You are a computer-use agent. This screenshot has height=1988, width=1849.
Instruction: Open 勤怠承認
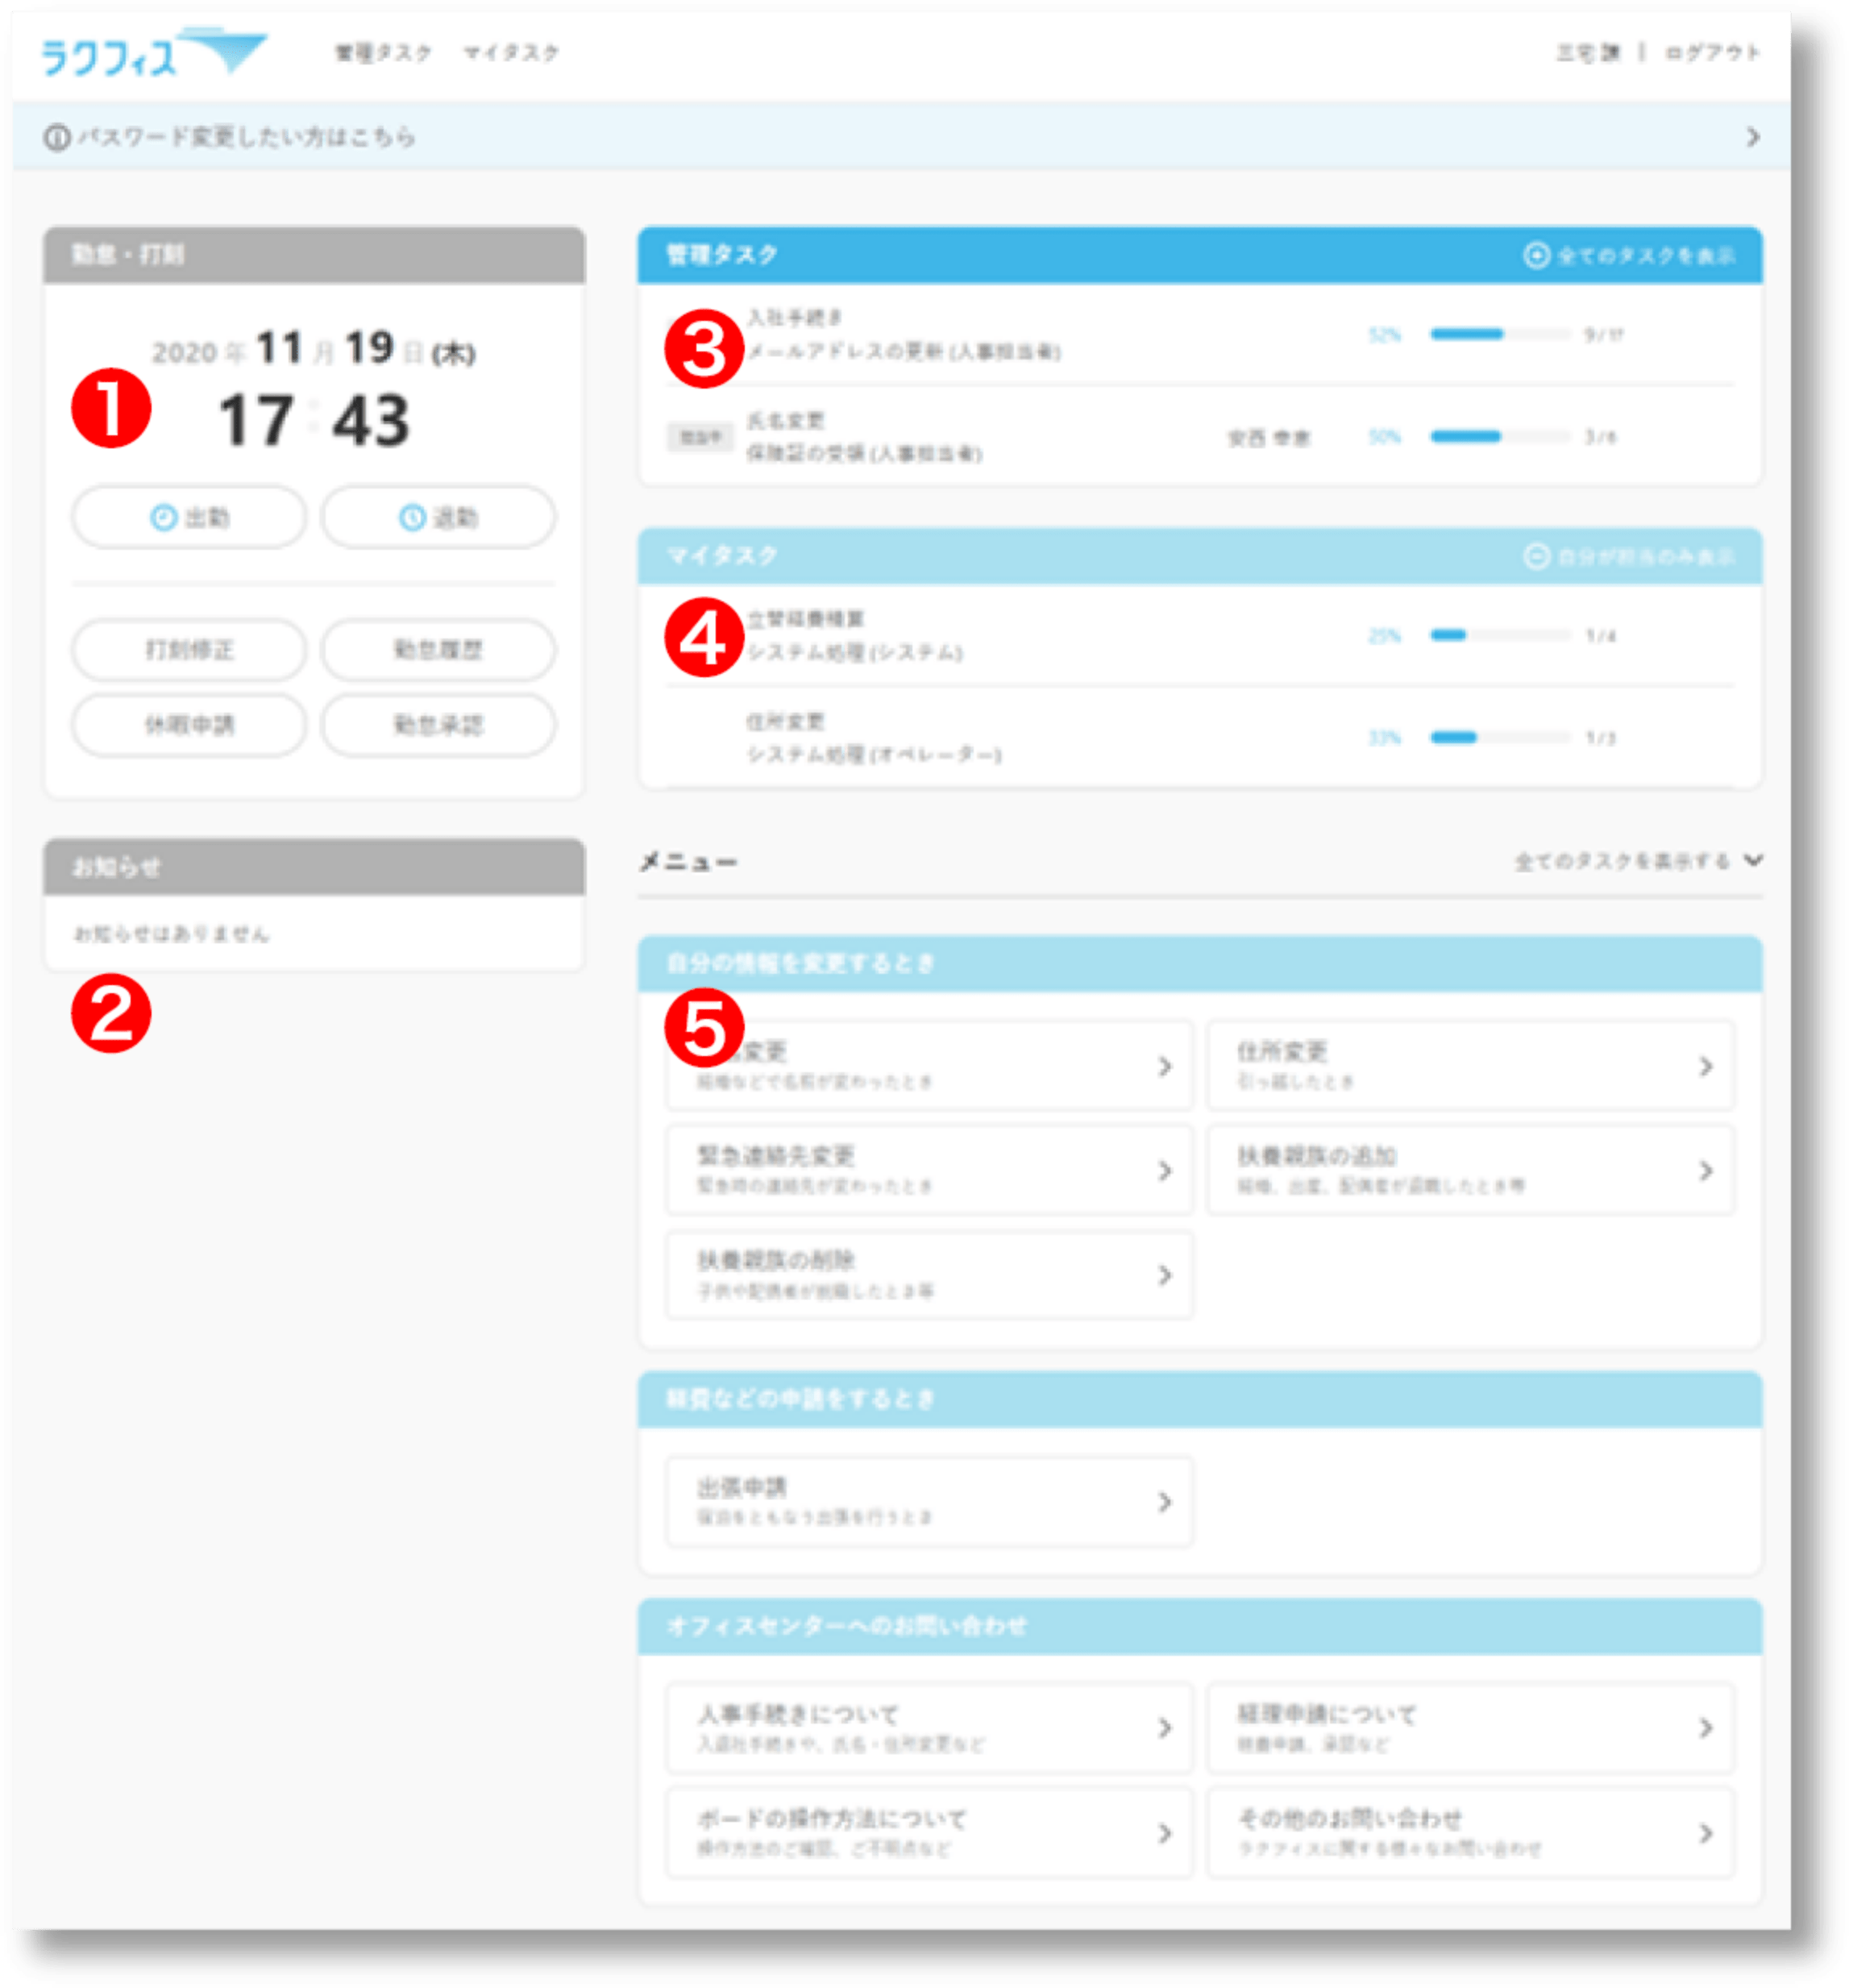pyautogui.click(x=438, y=725)
